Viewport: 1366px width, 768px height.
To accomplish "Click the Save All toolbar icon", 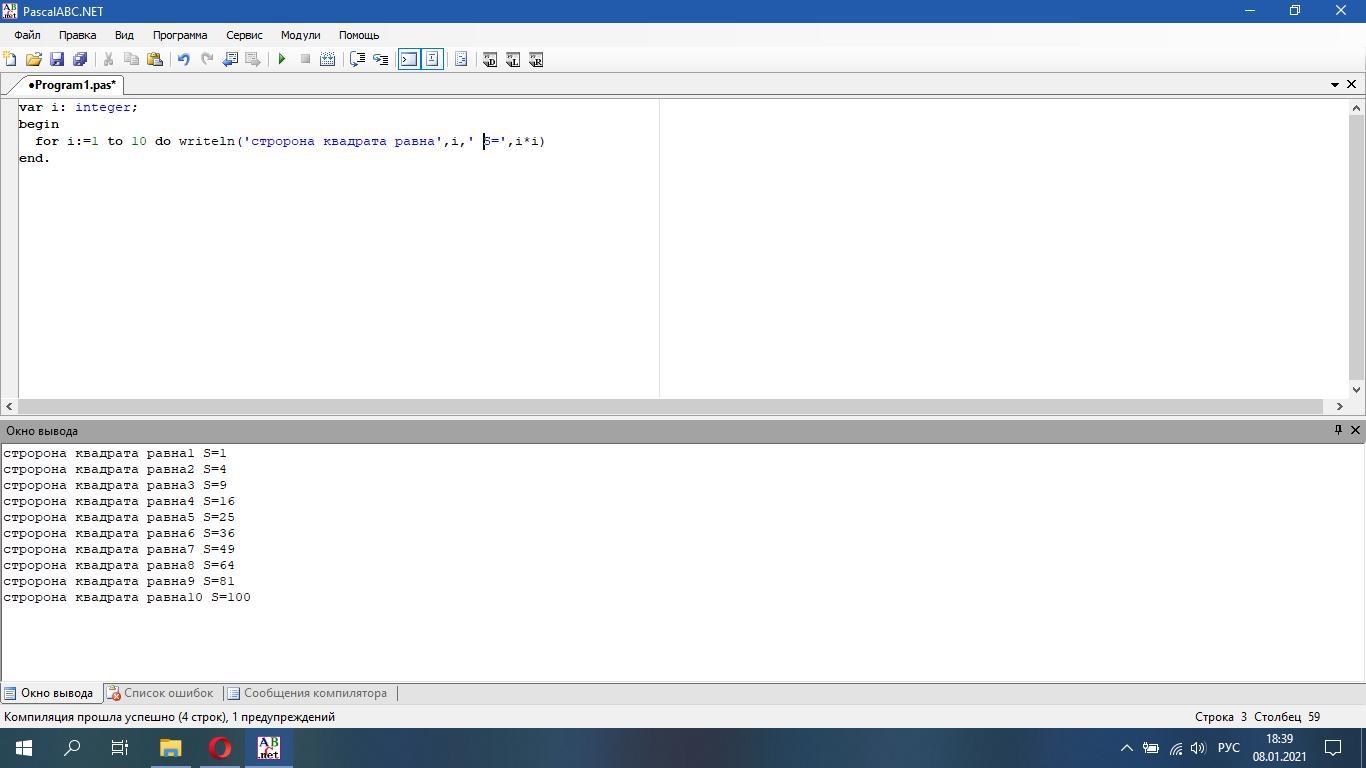I will click(x=80, y=60).
